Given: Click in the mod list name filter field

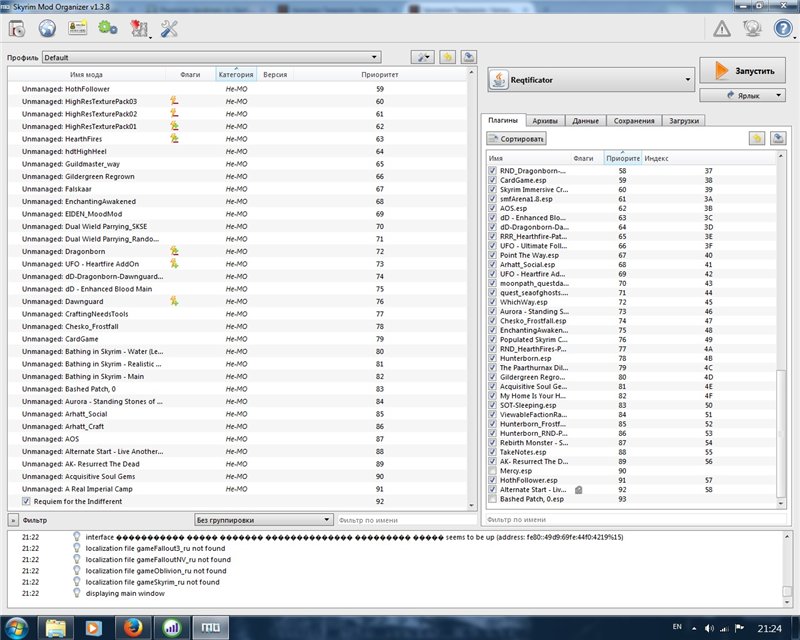Looking at the screenshot, I should tap(406, 520).
